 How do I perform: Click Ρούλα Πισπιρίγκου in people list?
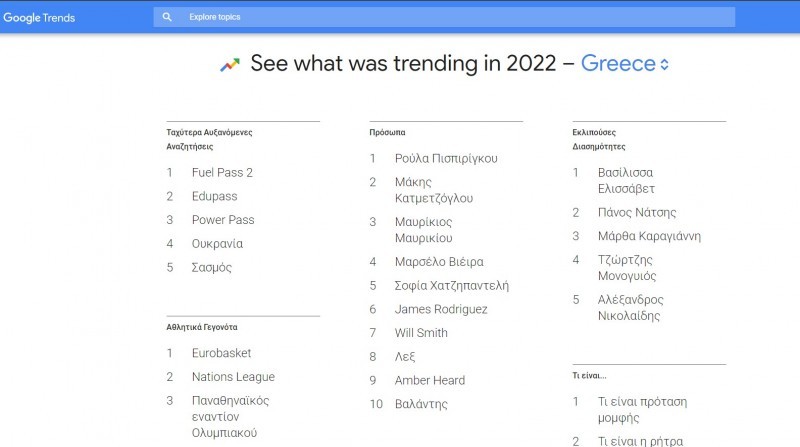point(445,158)
